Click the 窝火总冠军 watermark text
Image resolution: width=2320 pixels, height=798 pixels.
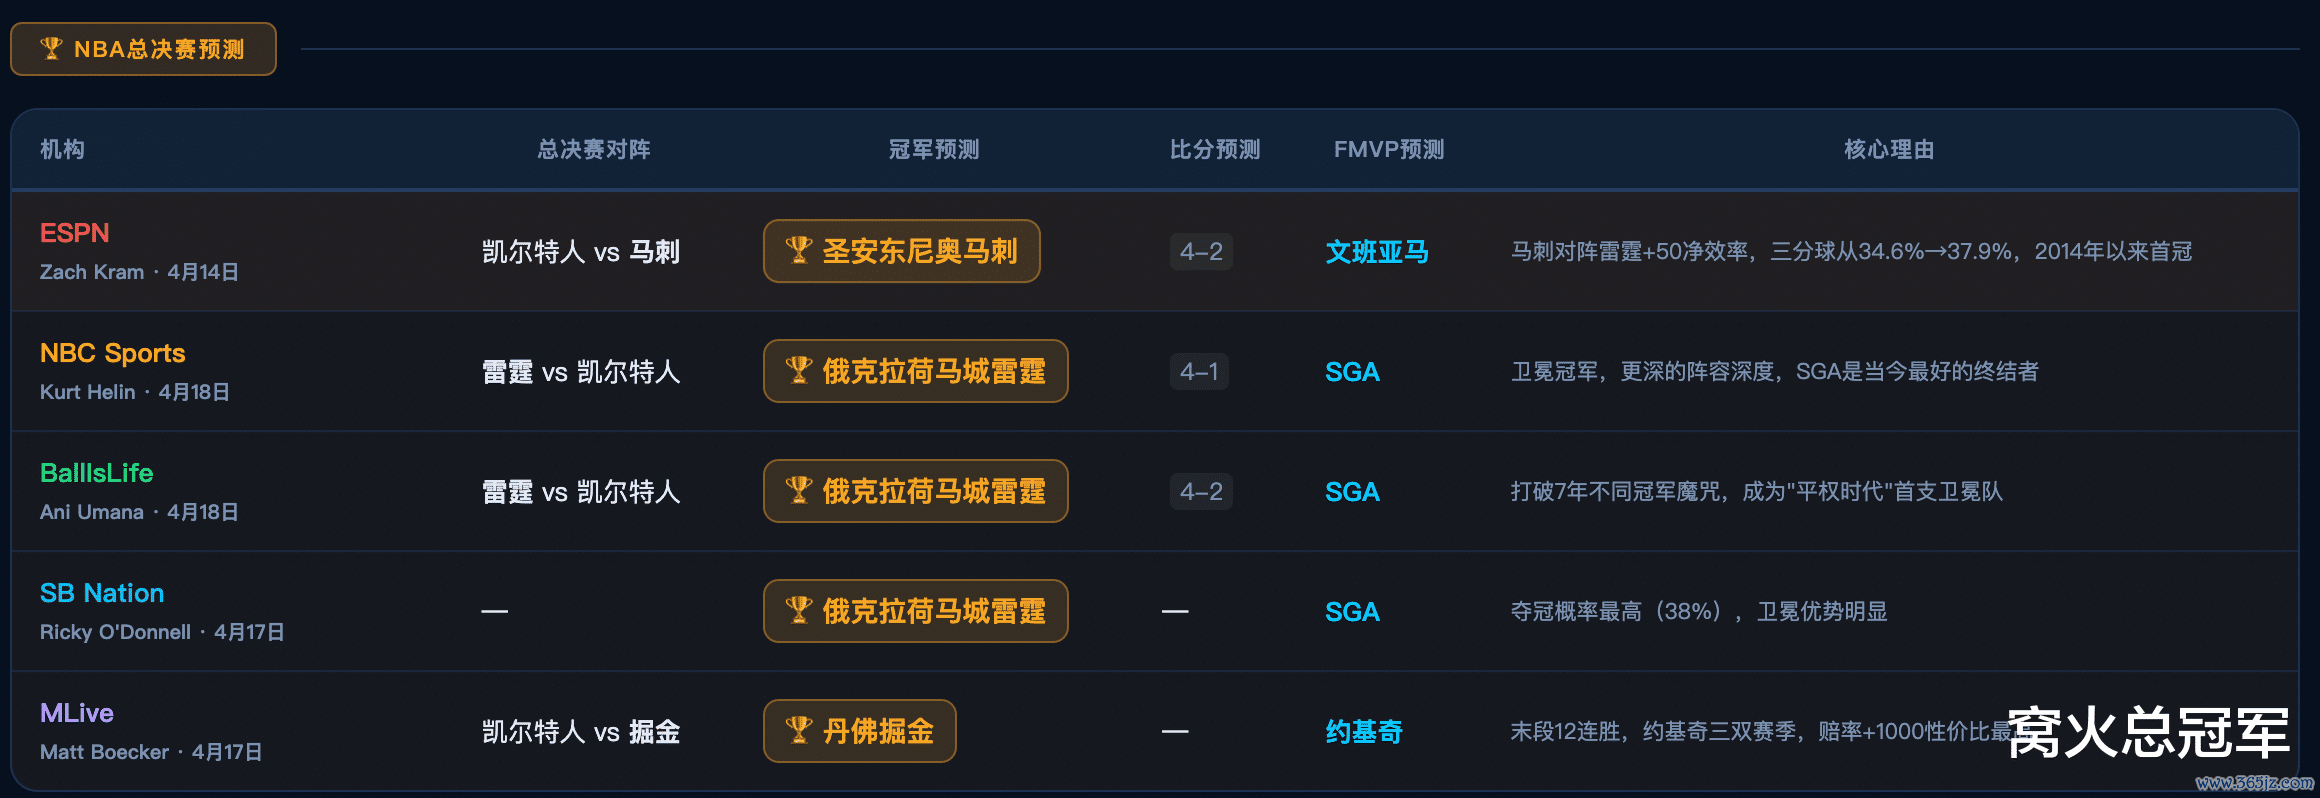coord(2148,733)
